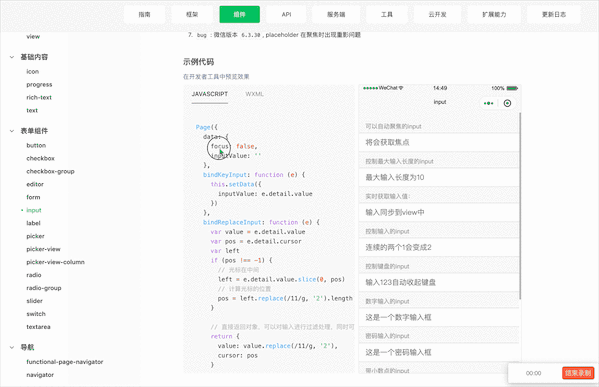Focus the 输入123自动收起键盘 input field
Screen dimensions: 599x387
click(x=439, y=282)
